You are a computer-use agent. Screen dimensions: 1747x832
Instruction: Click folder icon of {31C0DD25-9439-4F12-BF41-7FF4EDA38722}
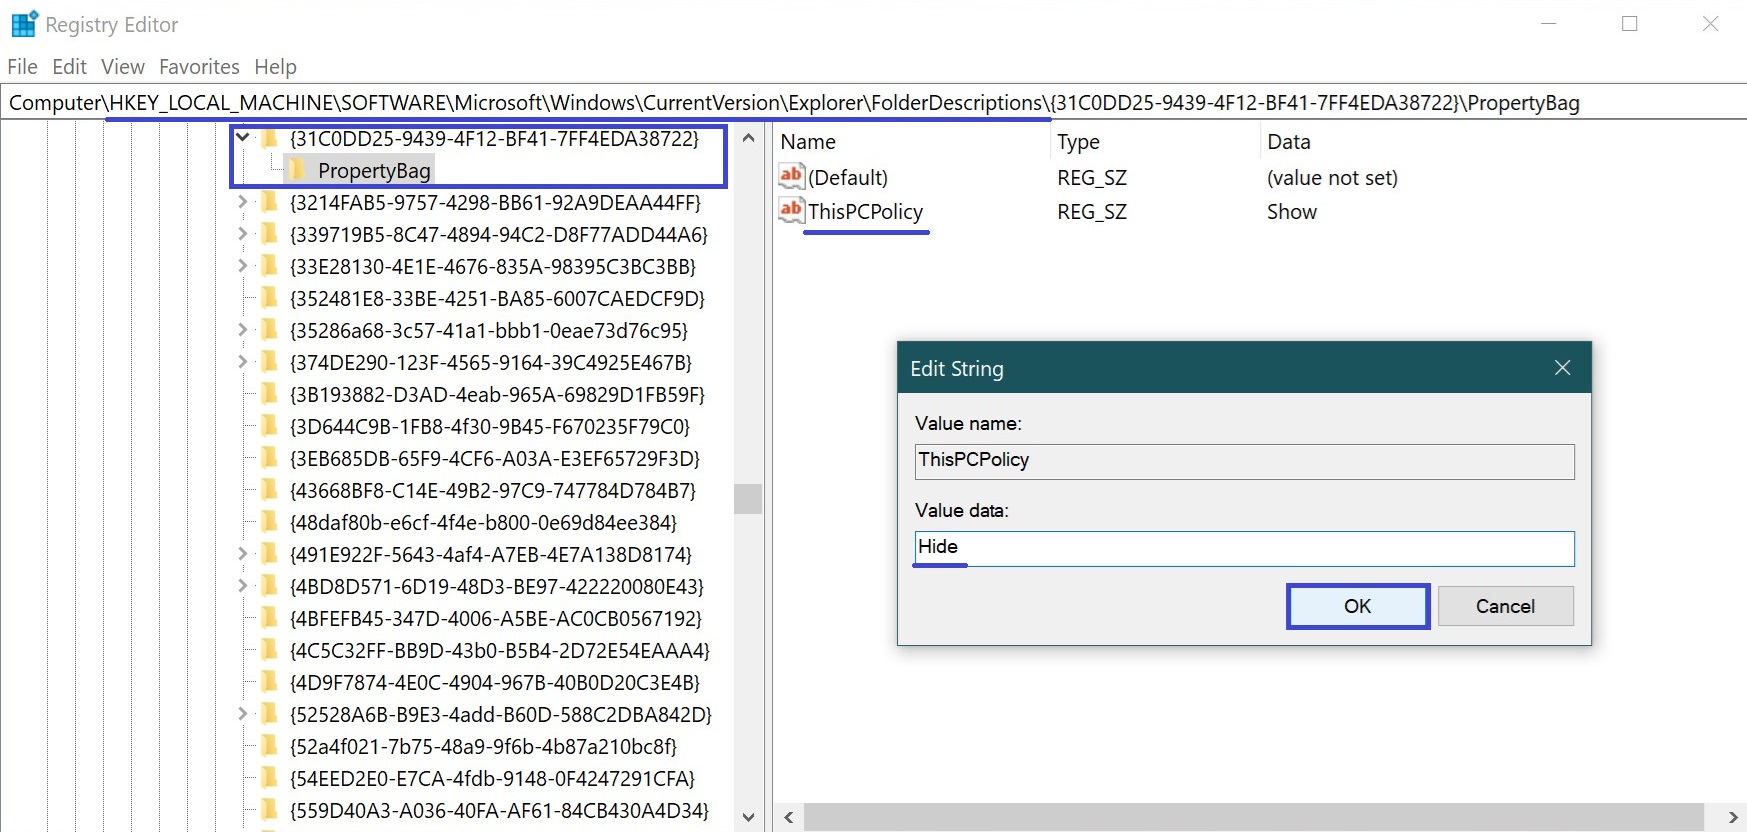point(270,138)
